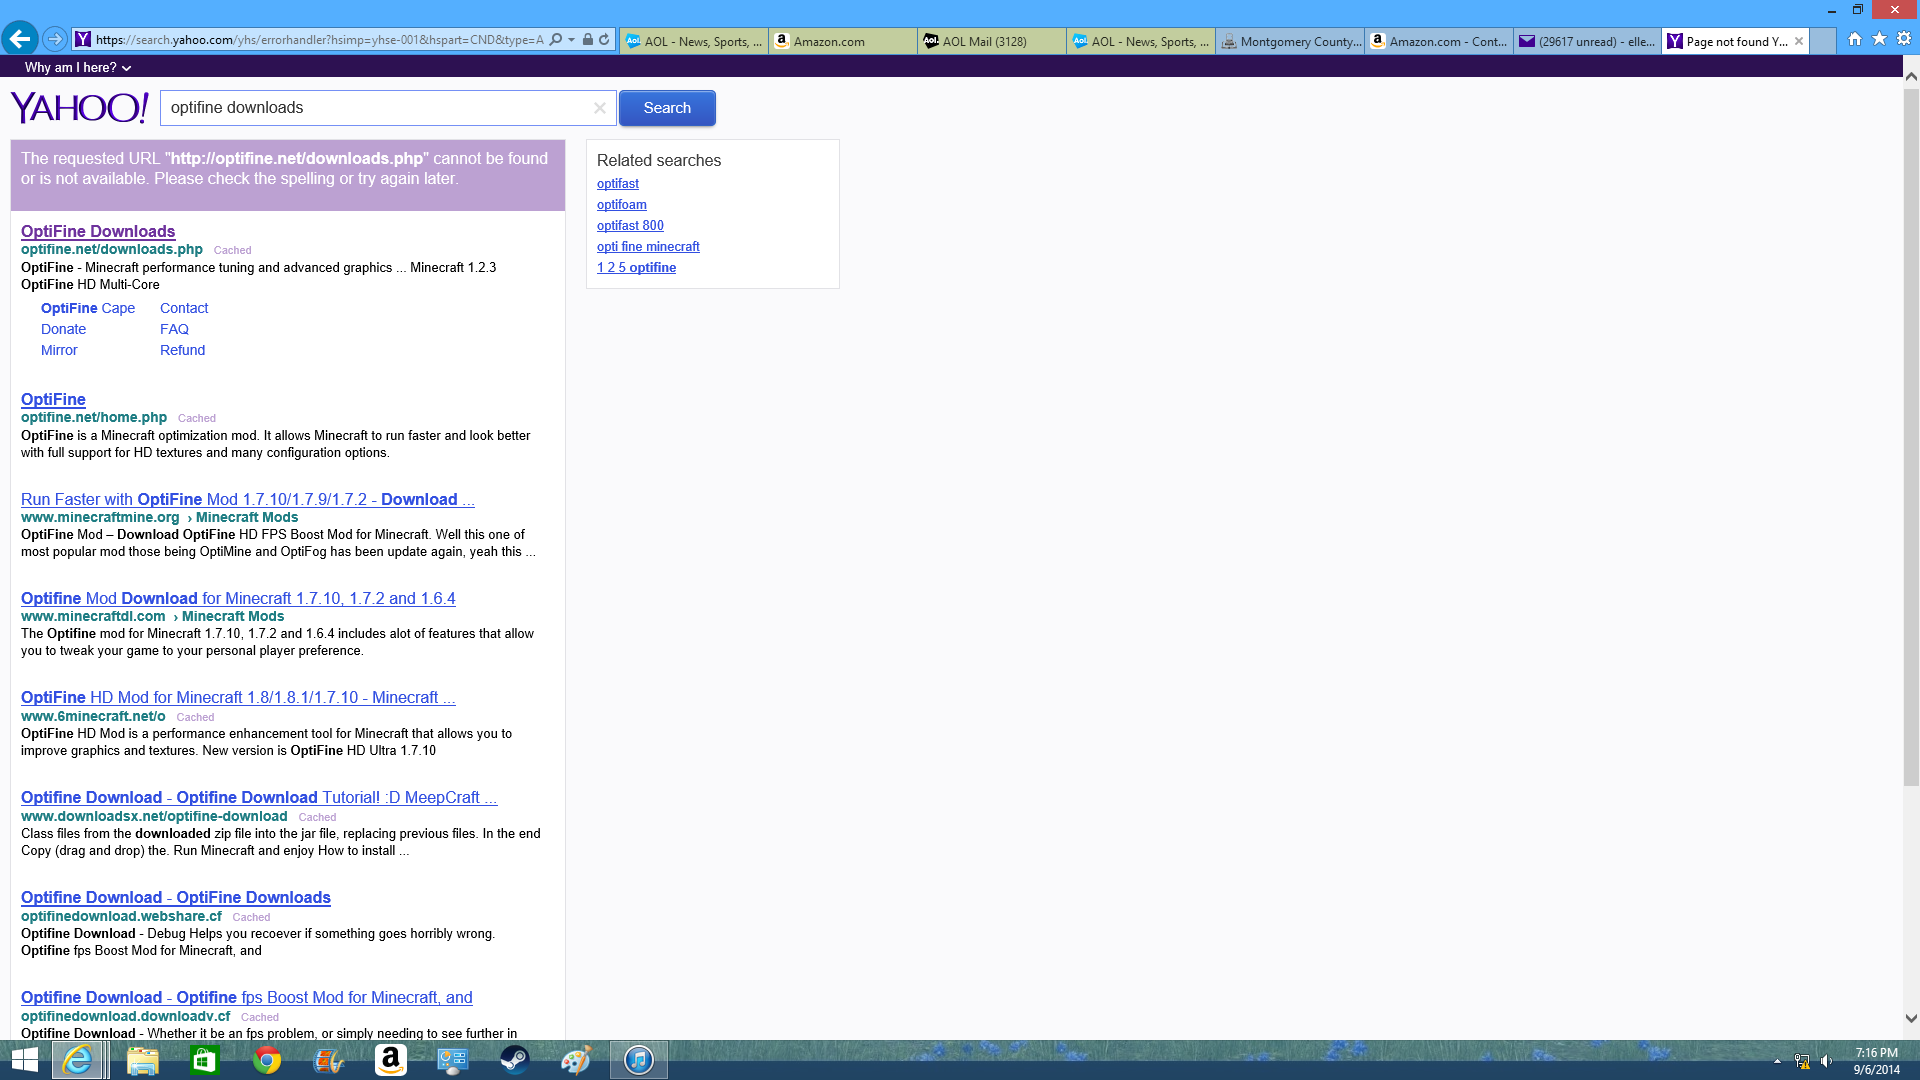1920x1080 pixels.
Task: Open the Amazon app taskbar icon
Action: (x=391, y=1060)
